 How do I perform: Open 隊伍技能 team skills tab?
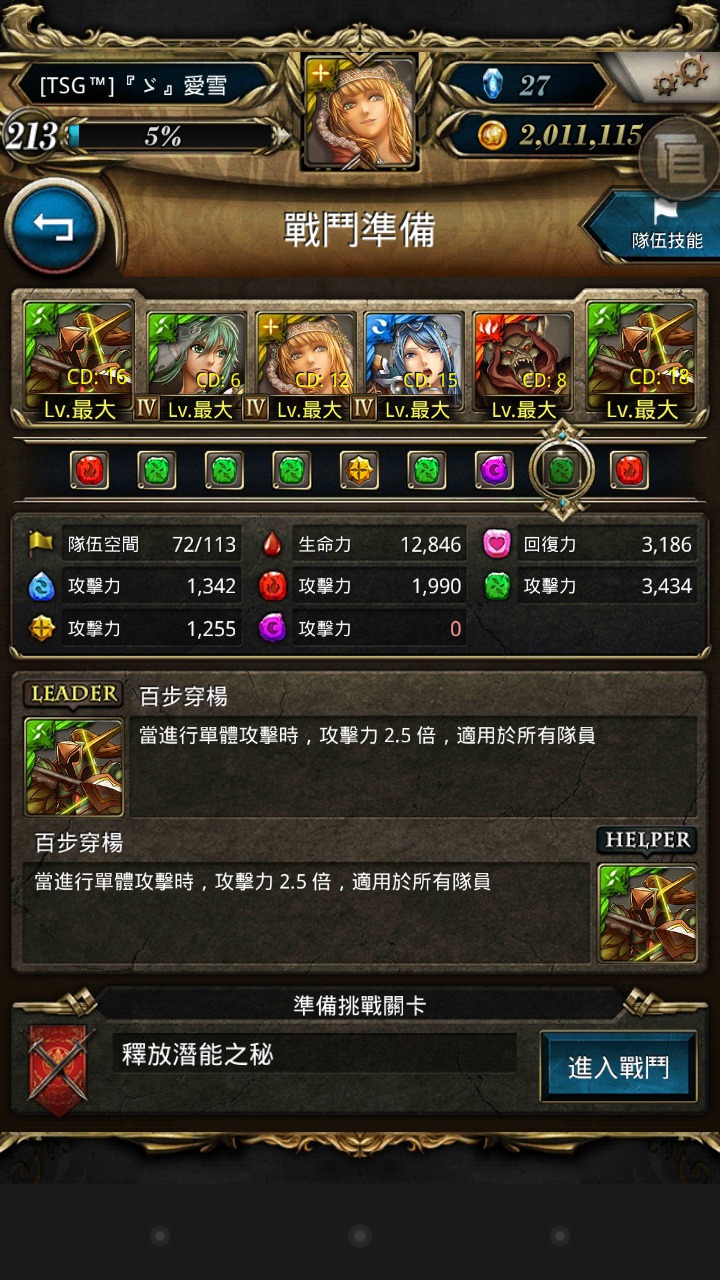pyautogui.click(x=654, y=228)
